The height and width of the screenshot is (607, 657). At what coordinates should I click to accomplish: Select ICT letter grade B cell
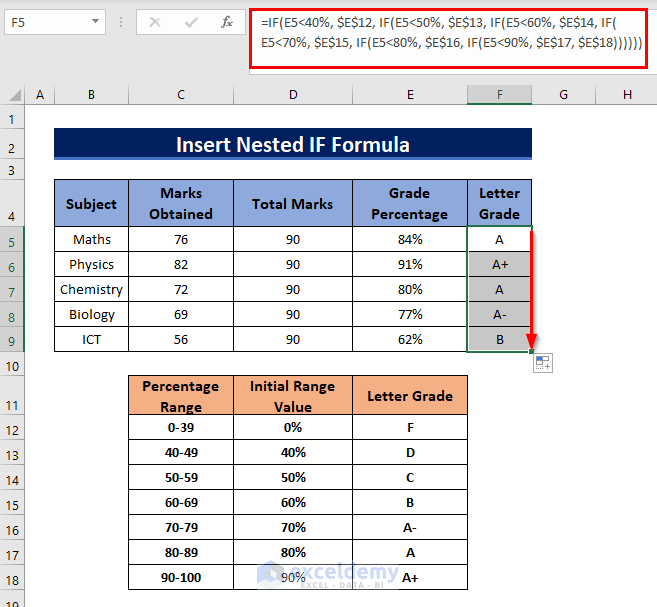click(499, 339)
